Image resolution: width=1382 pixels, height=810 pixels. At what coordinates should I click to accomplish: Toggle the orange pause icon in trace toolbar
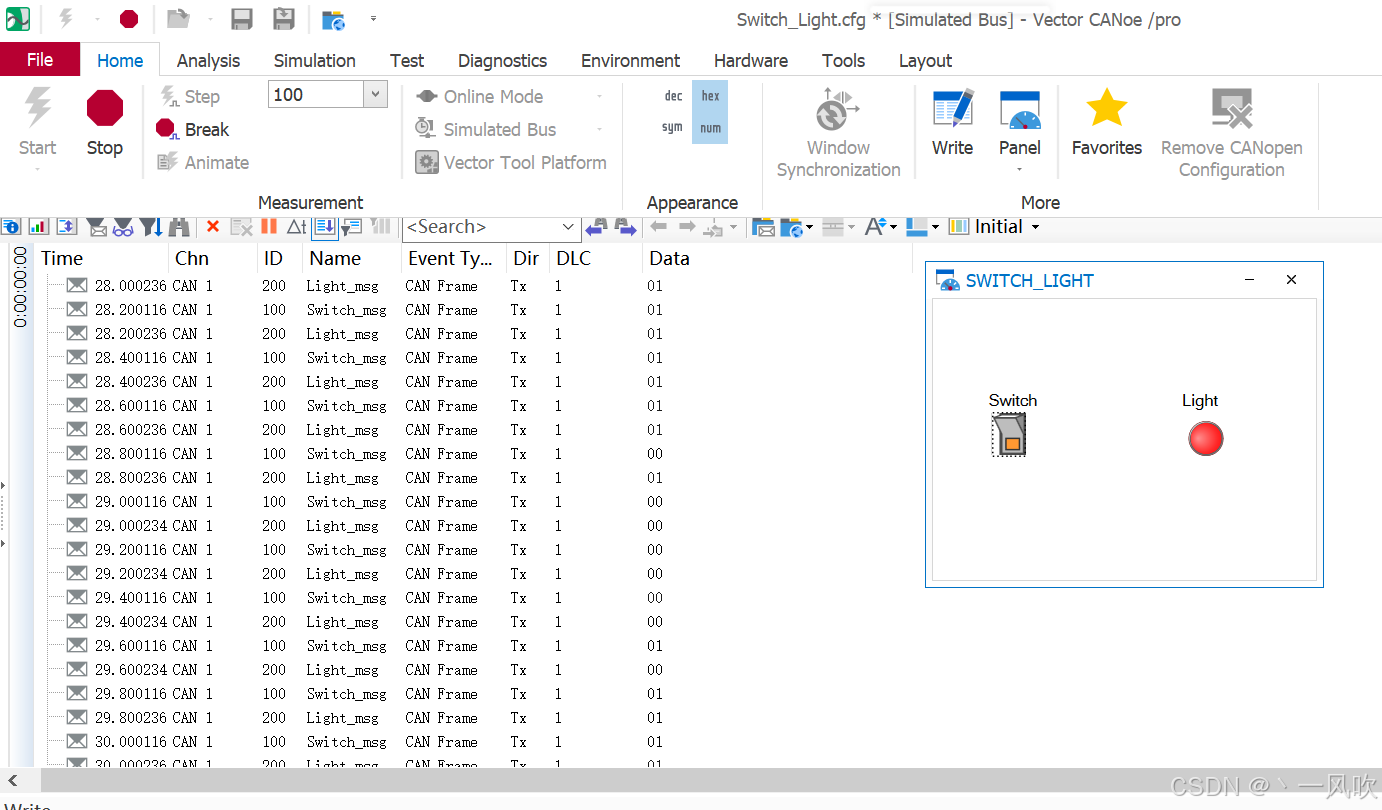(x=269, y=227)
